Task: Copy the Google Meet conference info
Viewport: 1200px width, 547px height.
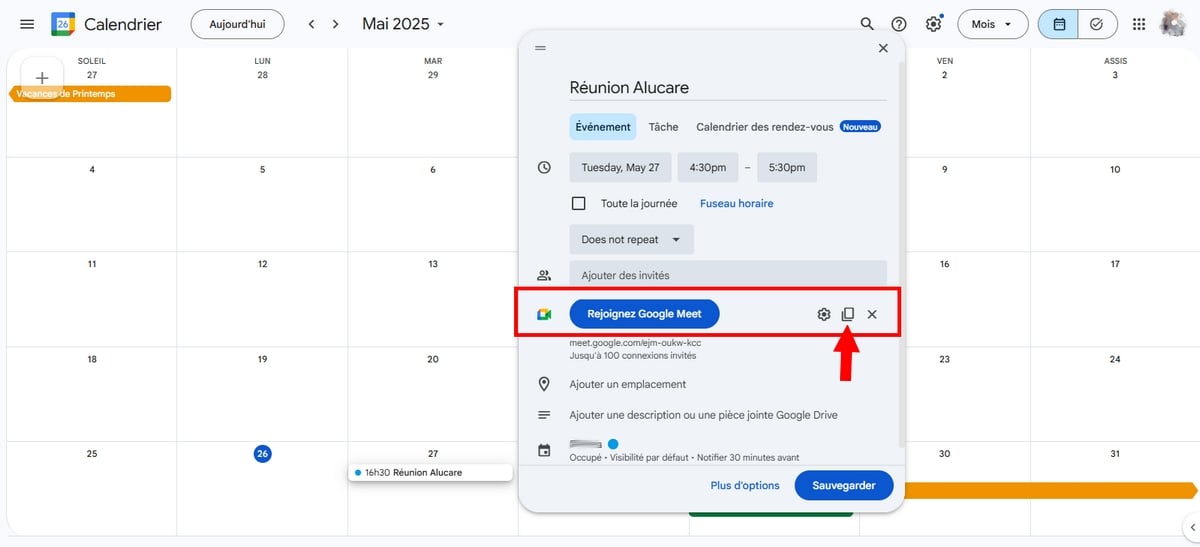Action: [x=848, y=314]
